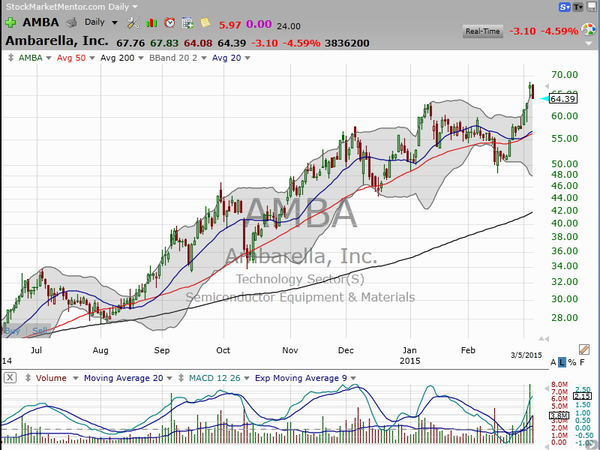Click the Sell link at chart bottom left
The image size is (600, 450).
click(40, 331)
